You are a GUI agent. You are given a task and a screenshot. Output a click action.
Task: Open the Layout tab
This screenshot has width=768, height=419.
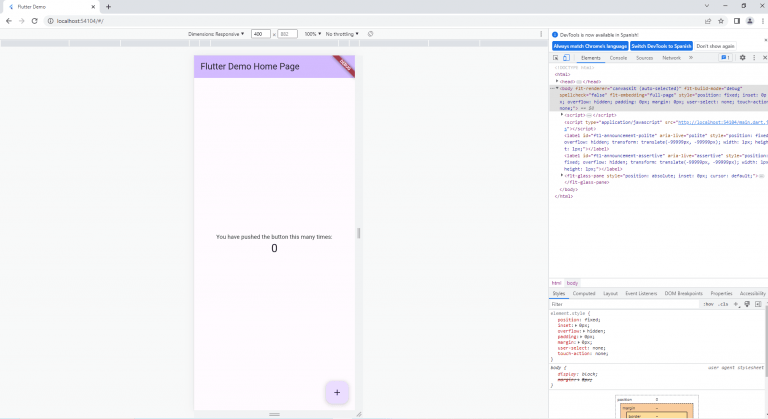pyautogui.click(x=610, y=294)
